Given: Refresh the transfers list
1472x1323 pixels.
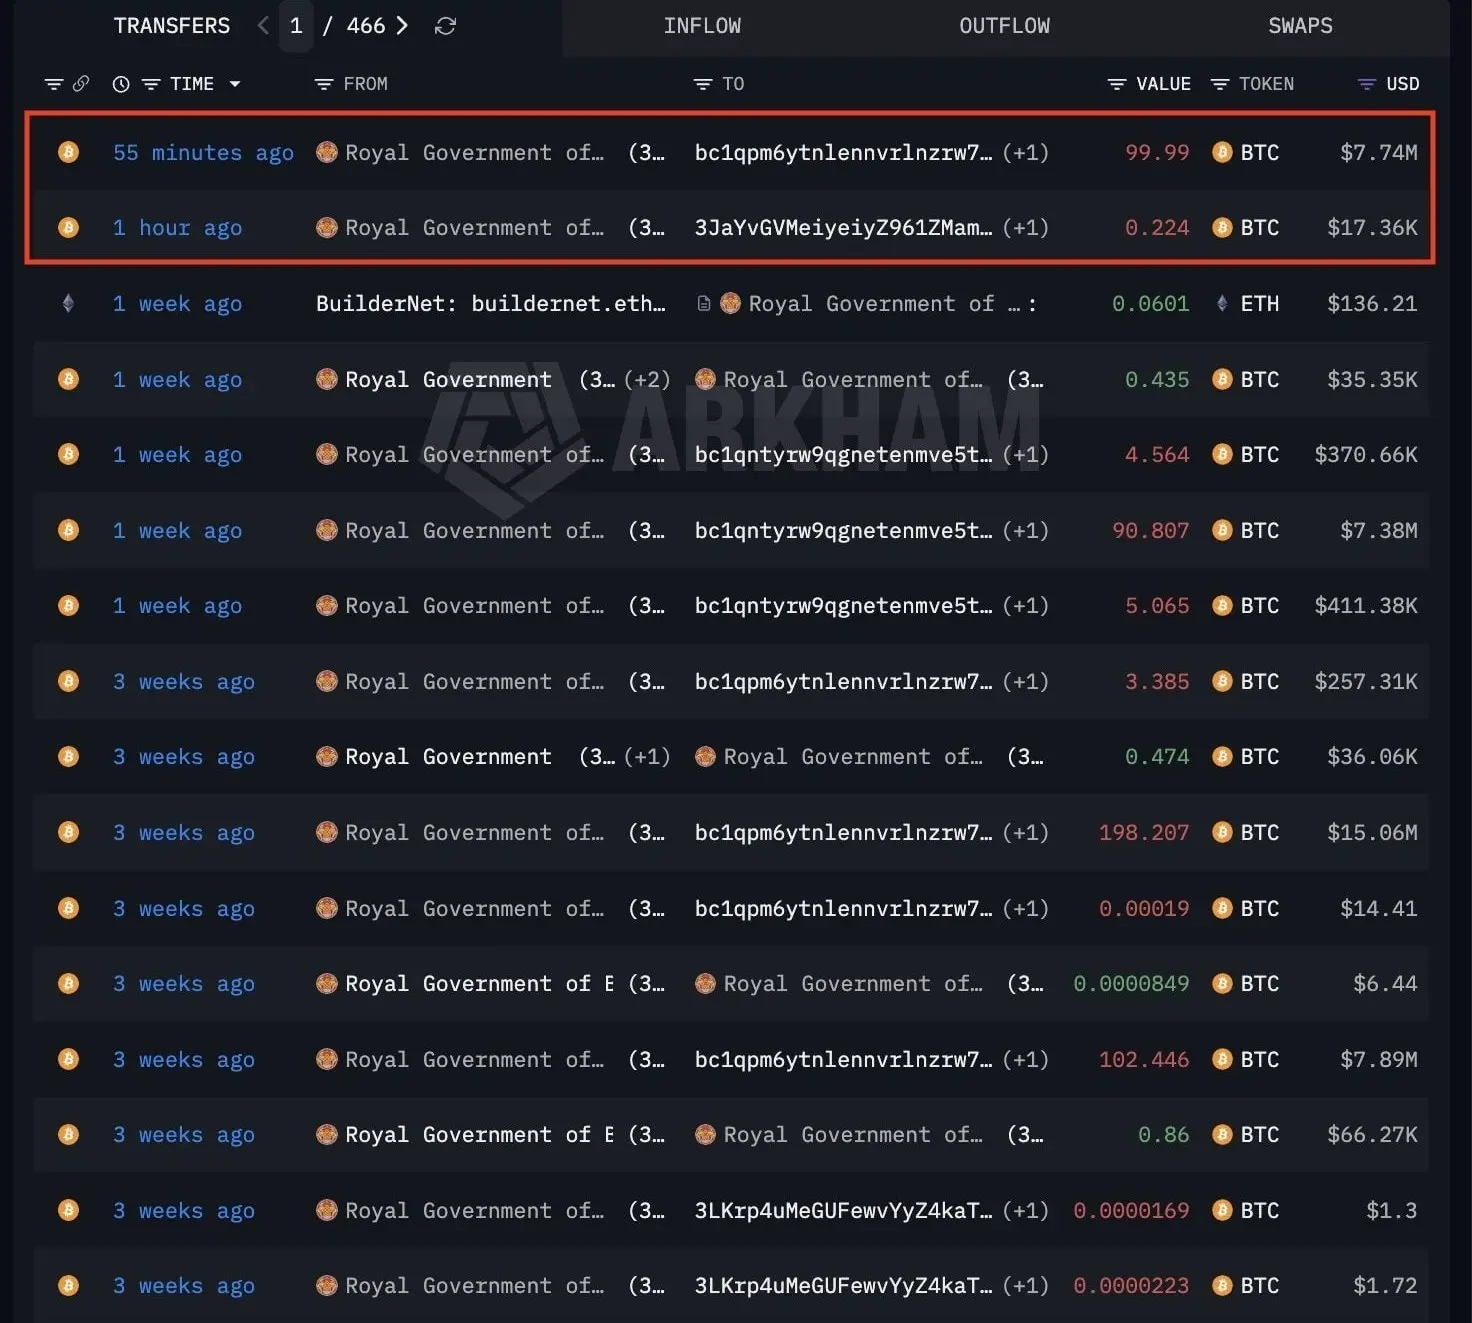Looking at the screenshot, I should point(445,26).
